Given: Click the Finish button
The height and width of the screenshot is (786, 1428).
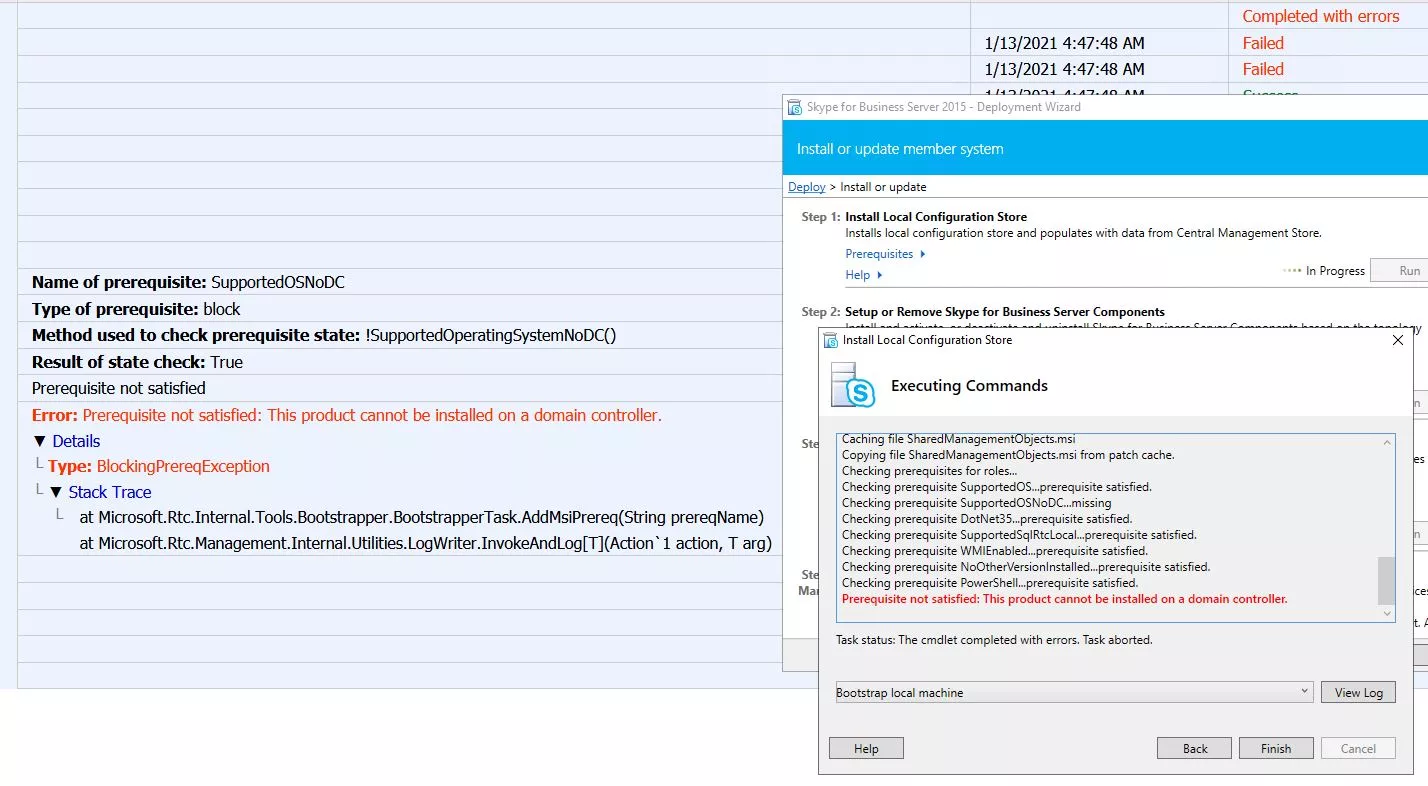Looking at the screenshot, I should pos(1276,748).
